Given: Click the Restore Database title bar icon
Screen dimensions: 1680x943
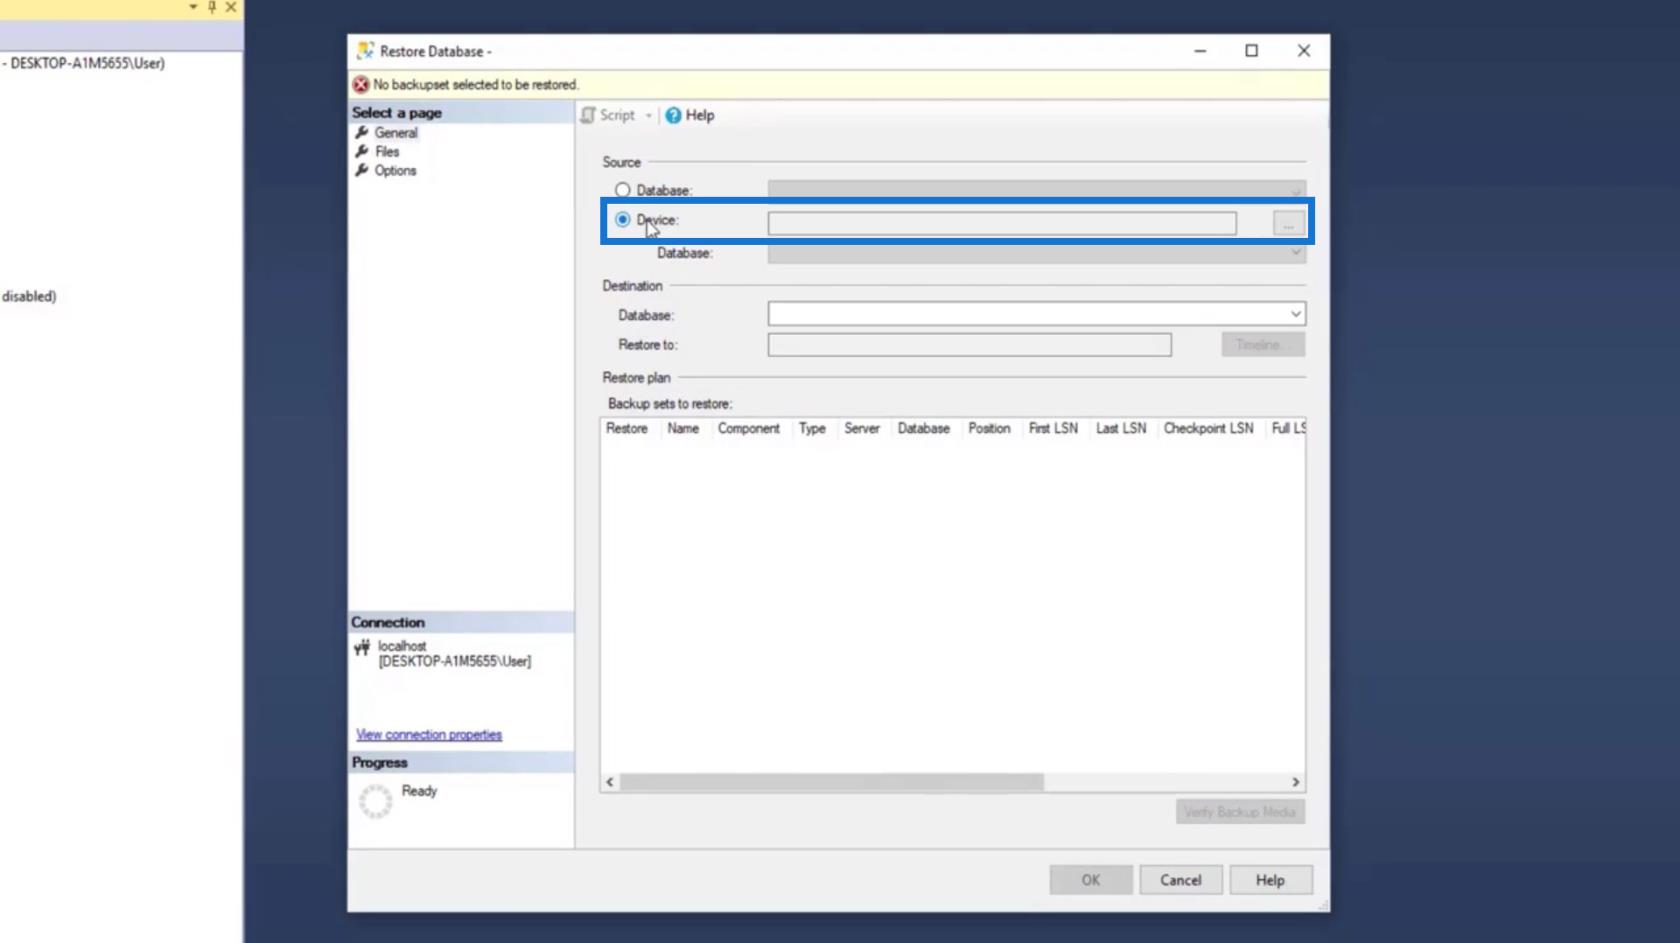Looking at the screenshot, I should [x=365, y=51].
